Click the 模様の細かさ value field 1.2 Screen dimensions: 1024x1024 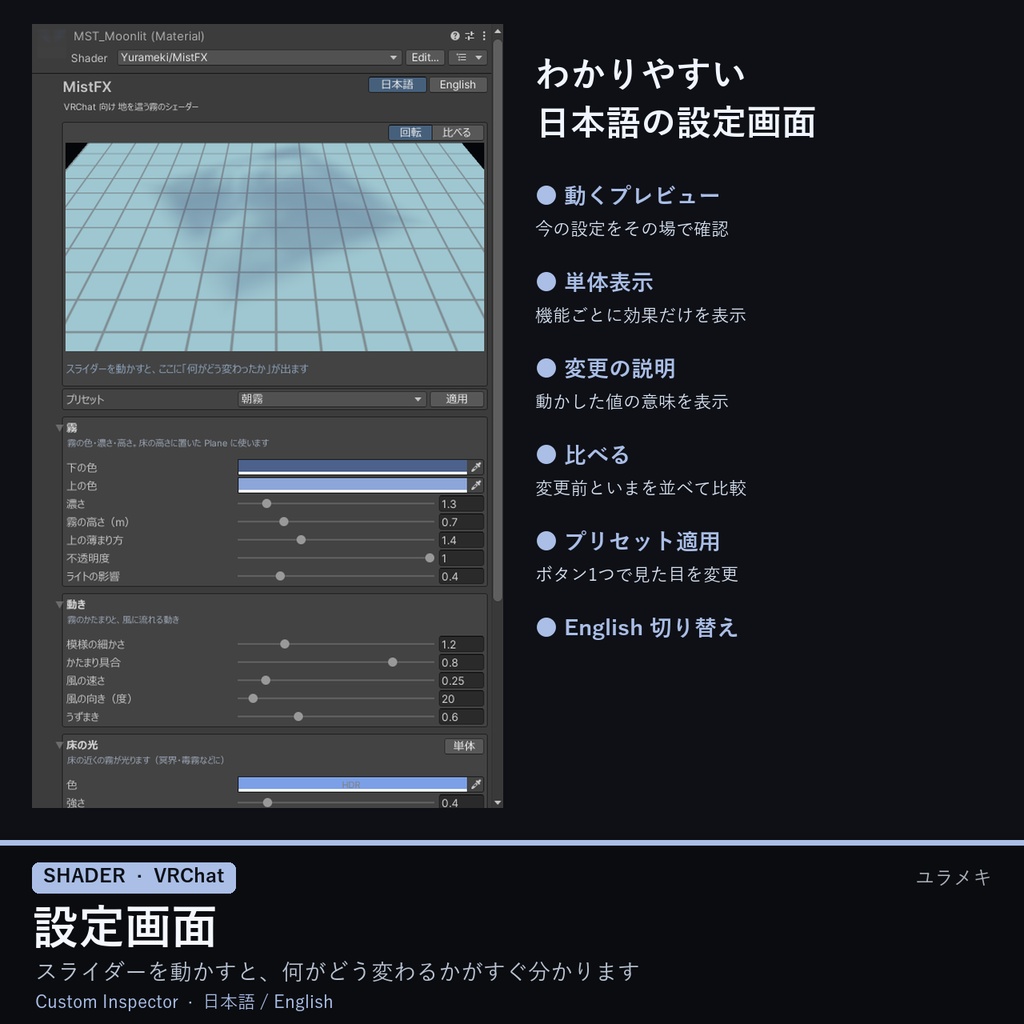461,644
